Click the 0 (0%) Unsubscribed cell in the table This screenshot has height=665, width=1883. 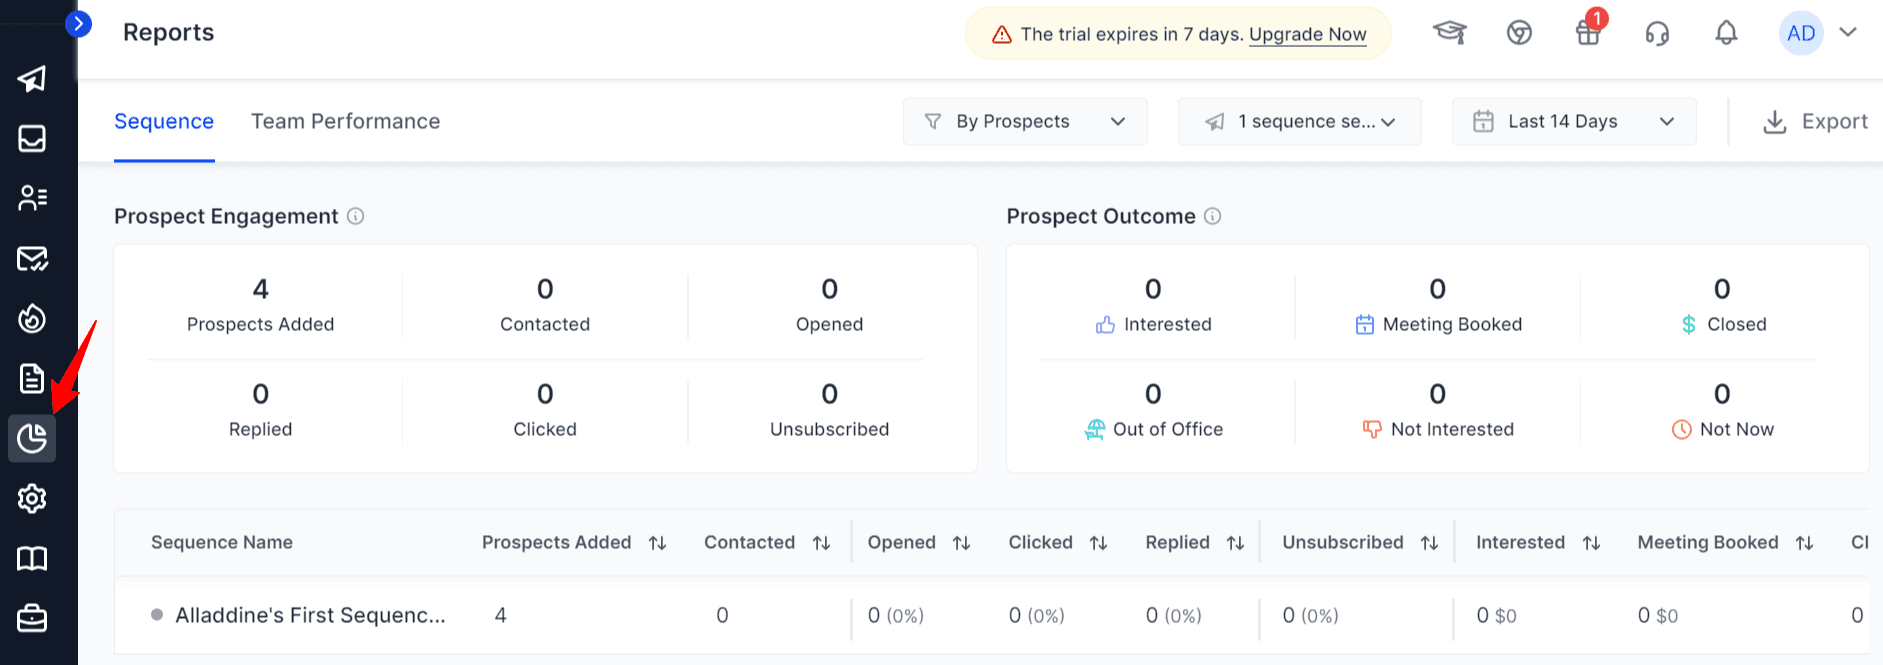(1311, 616)
